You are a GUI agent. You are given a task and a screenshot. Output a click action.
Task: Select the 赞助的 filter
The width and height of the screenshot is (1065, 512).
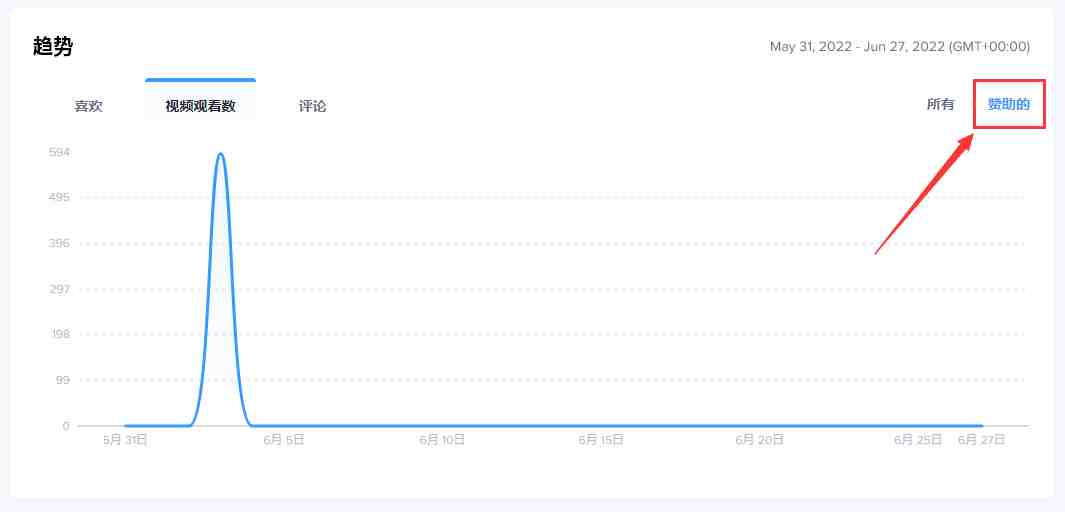click(1008, 104)
